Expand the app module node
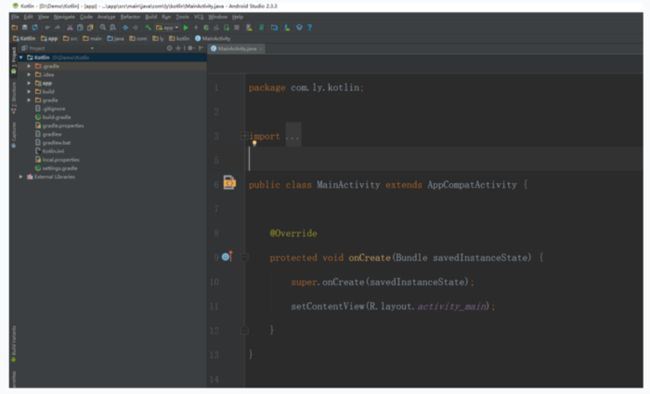 coord(29,83)
